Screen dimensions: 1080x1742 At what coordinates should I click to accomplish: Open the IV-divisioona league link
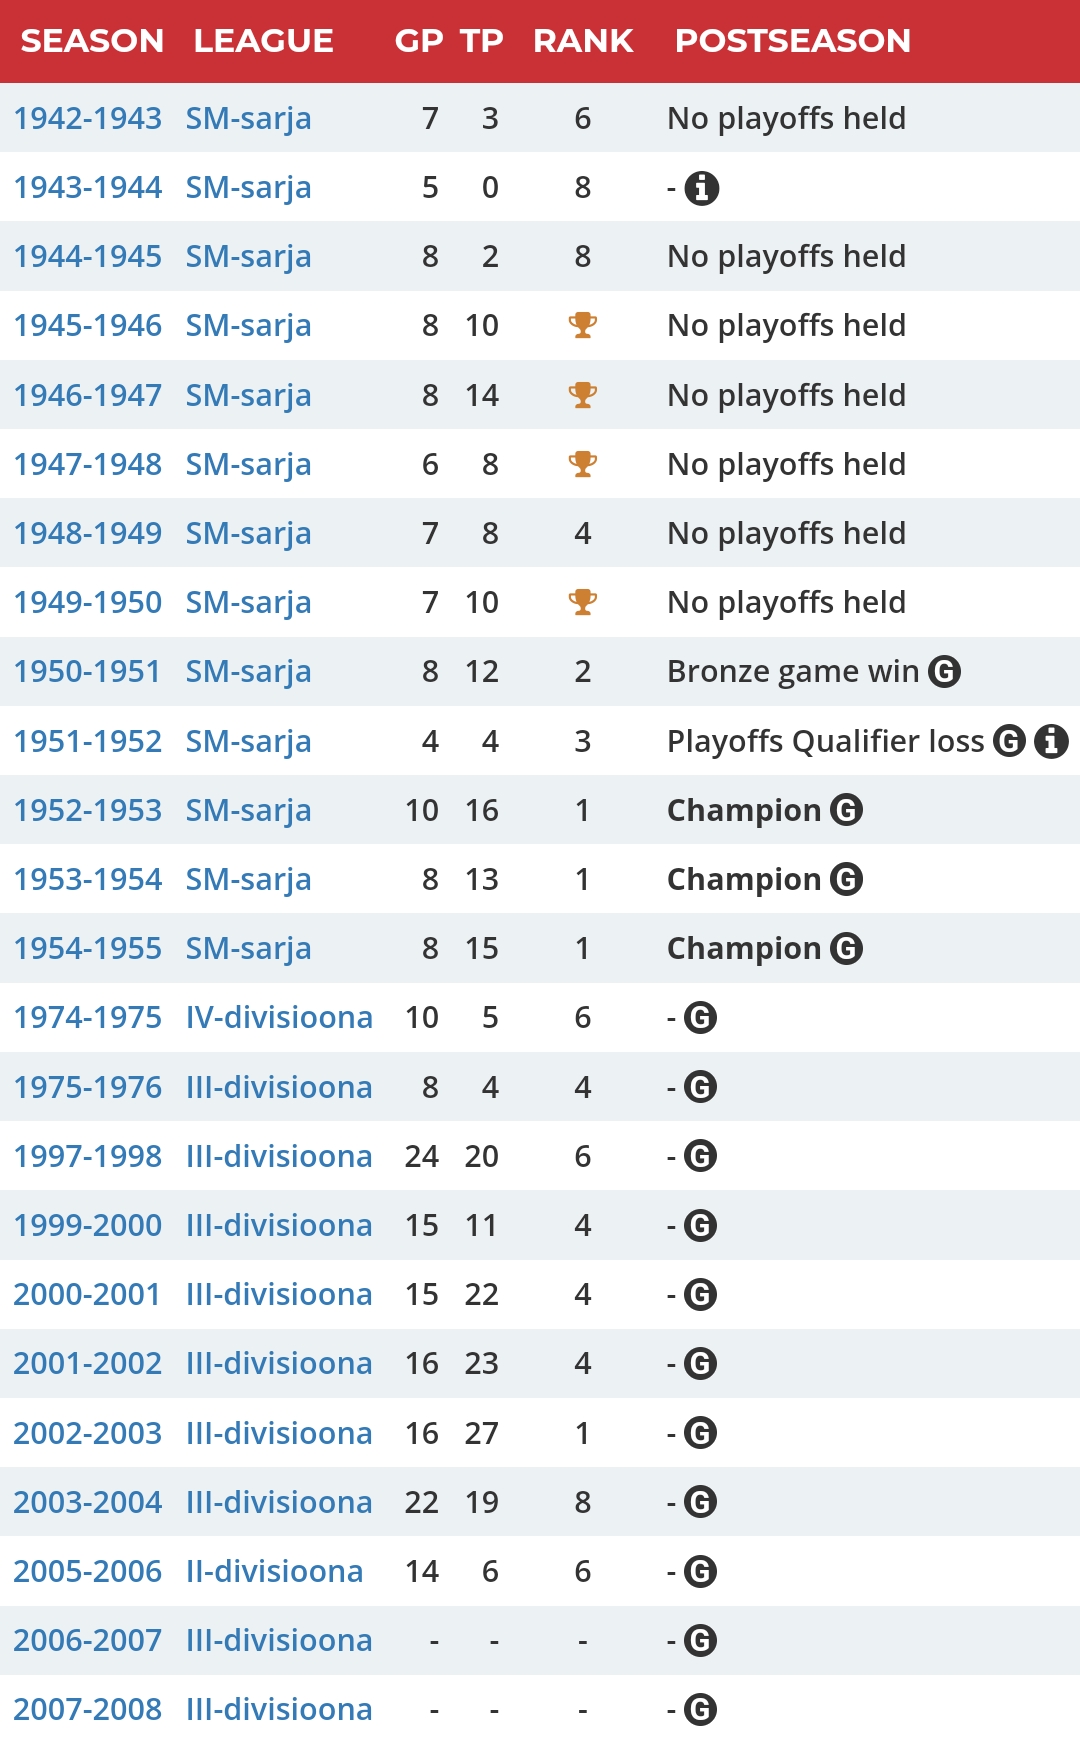279,1017
